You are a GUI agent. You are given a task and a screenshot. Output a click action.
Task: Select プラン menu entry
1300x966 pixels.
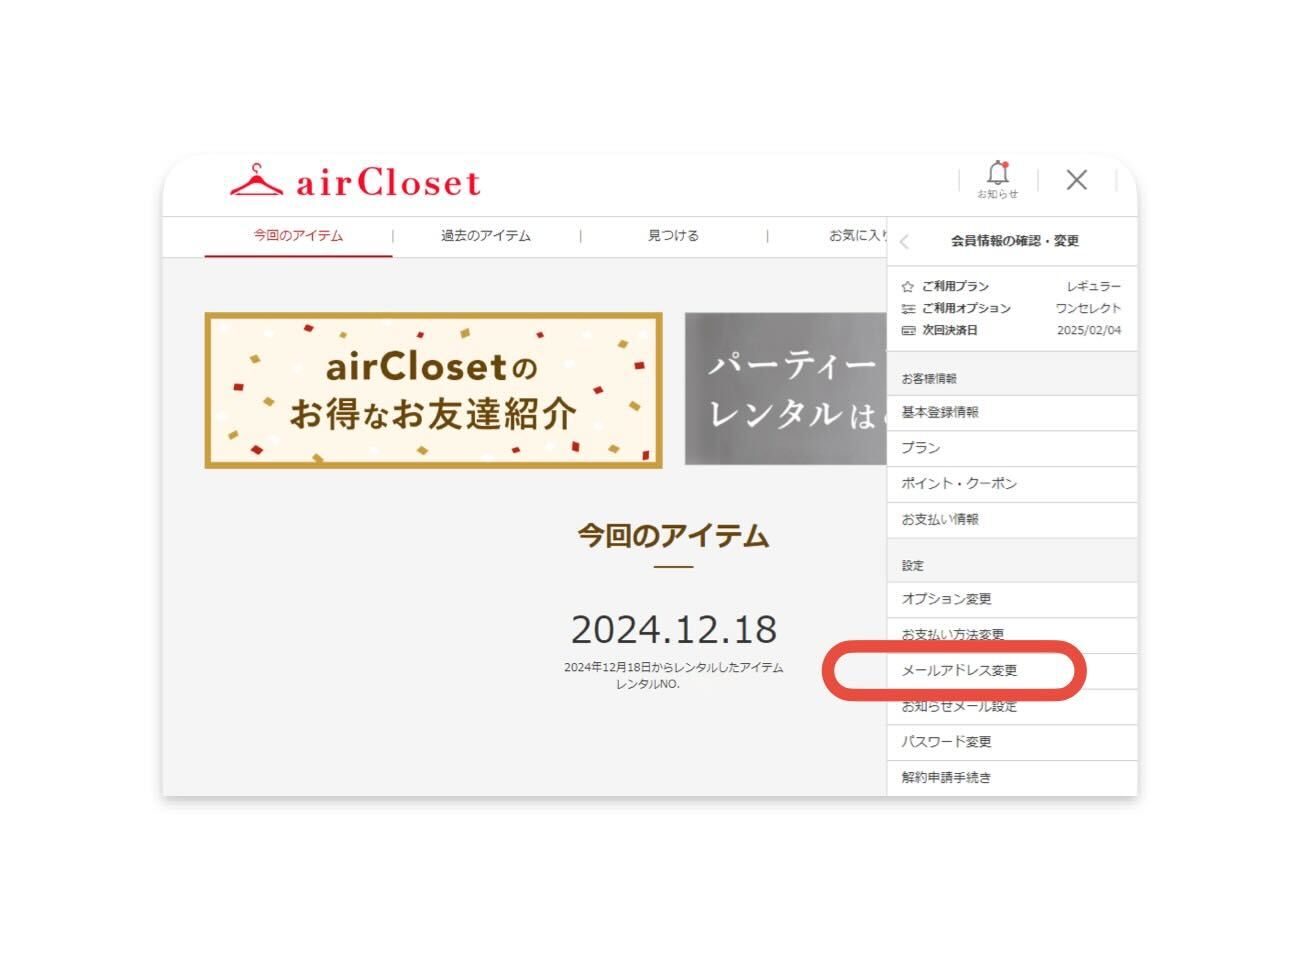tap(1012, 449)
